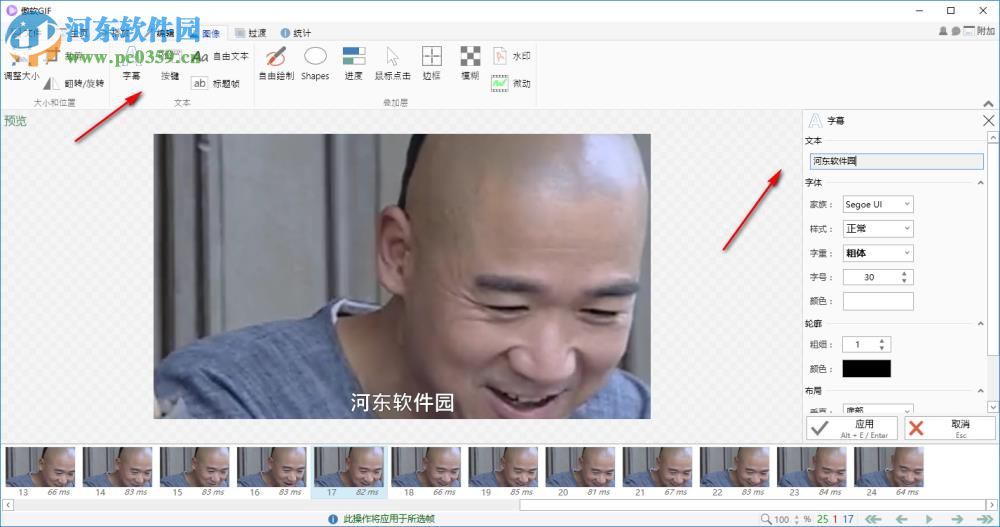Open the 边框 border tool
The height and width of the screenshot is (527, 1000).
[432, 64]
